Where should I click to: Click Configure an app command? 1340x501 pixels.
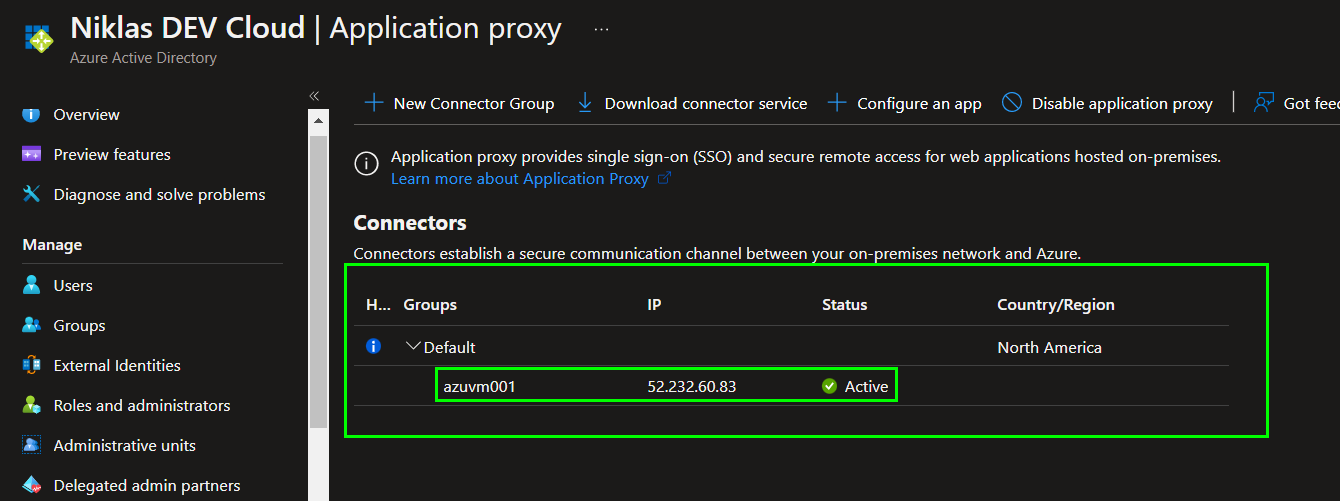[x=905, y=103]
